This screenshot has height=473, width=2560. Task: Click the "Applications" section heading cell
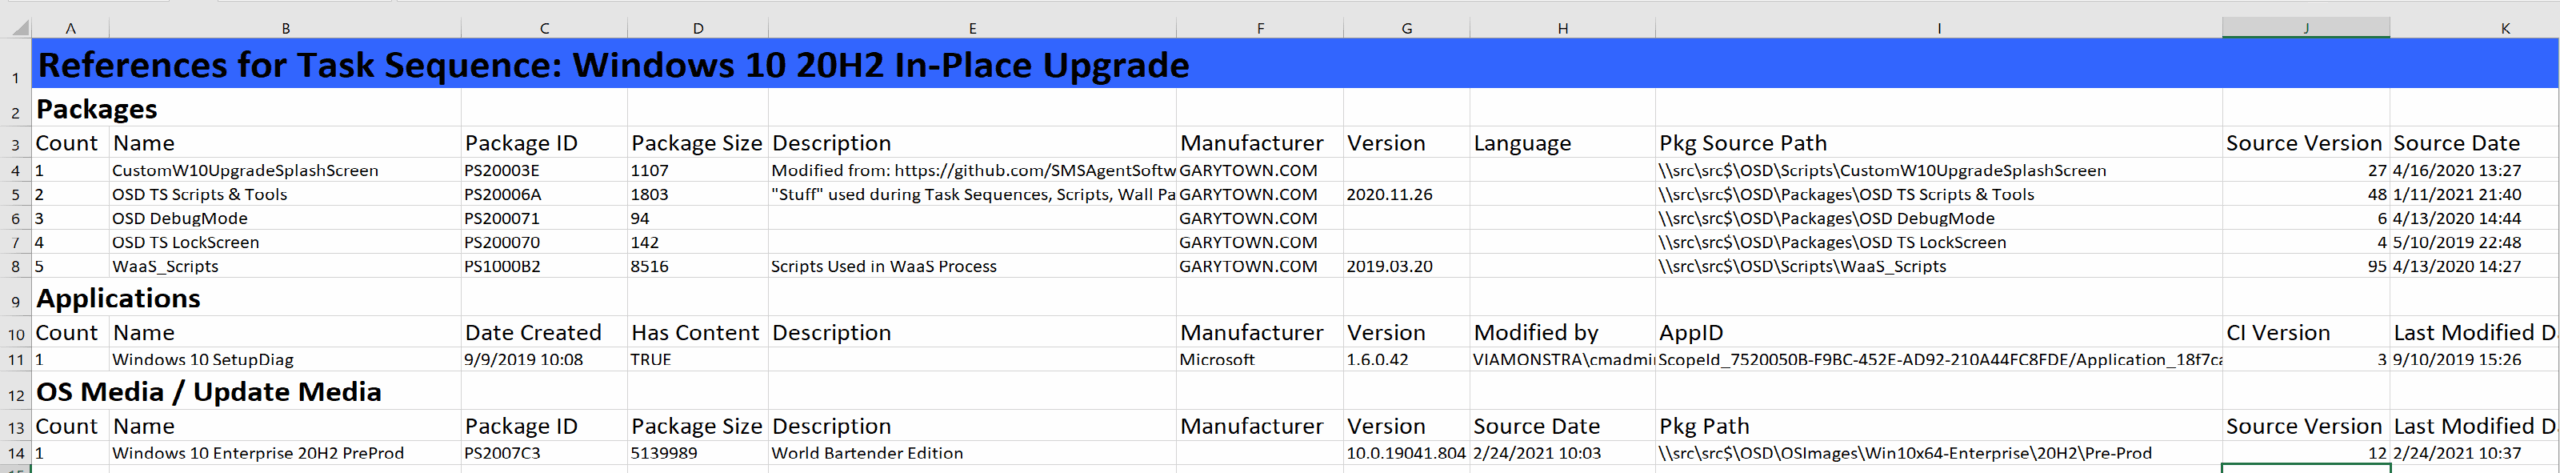tap(118, 299)
